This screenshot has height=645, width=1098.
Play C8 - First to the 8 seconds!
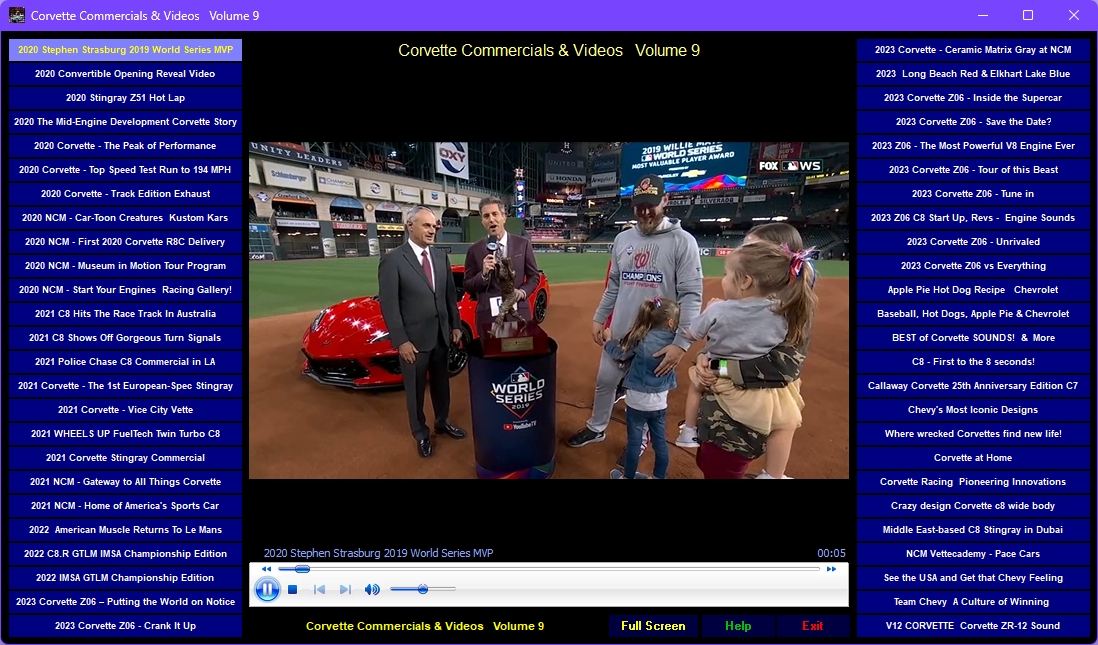[973, 361]
